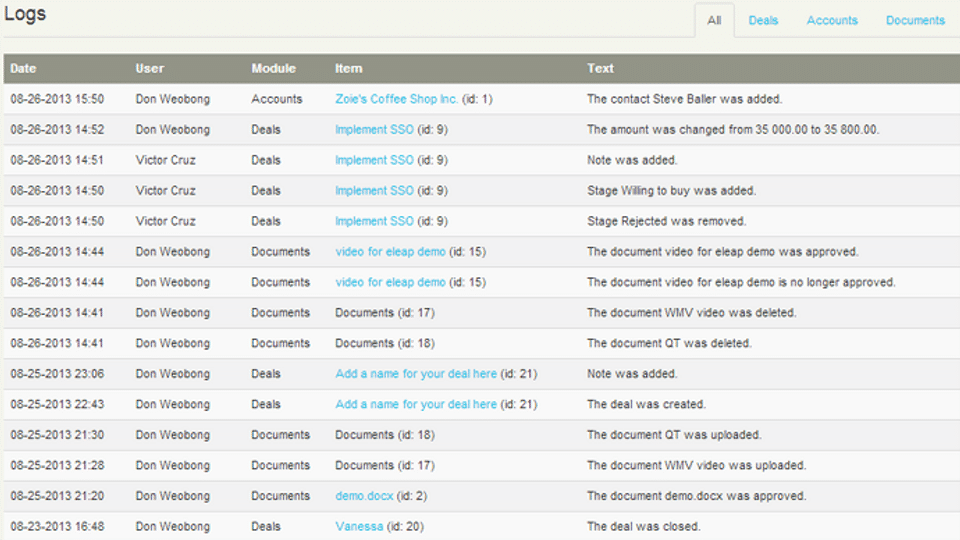The width and height of the screenshot is (960, 540).
Task: Open the Deals tab
Action: click(x=763, y=20)
